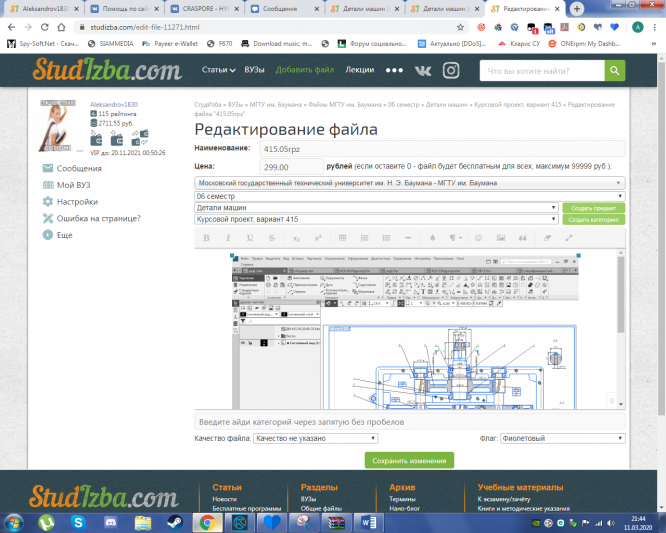Open Steam from the taskbar

(x=175, y=523)
